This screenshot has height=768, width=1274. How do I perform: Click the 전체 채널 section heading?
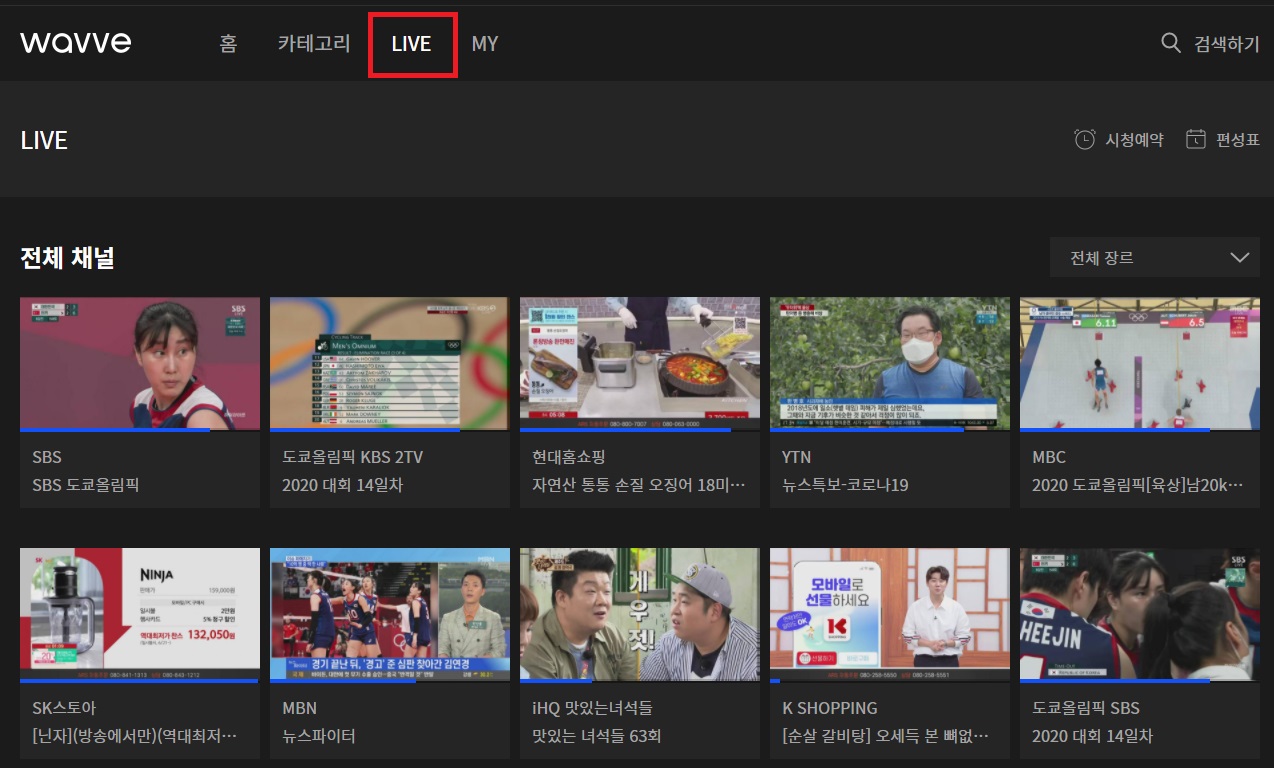click(68, 258)
